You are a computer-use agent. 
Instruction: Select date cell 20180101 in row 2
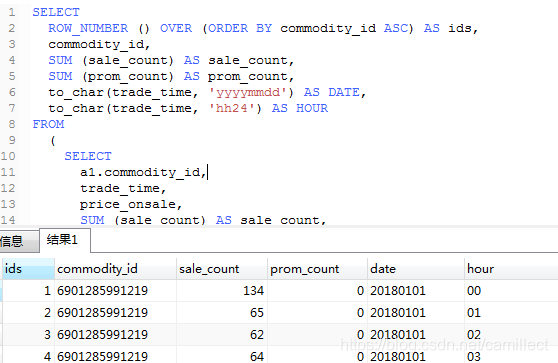tap(416, 313)
